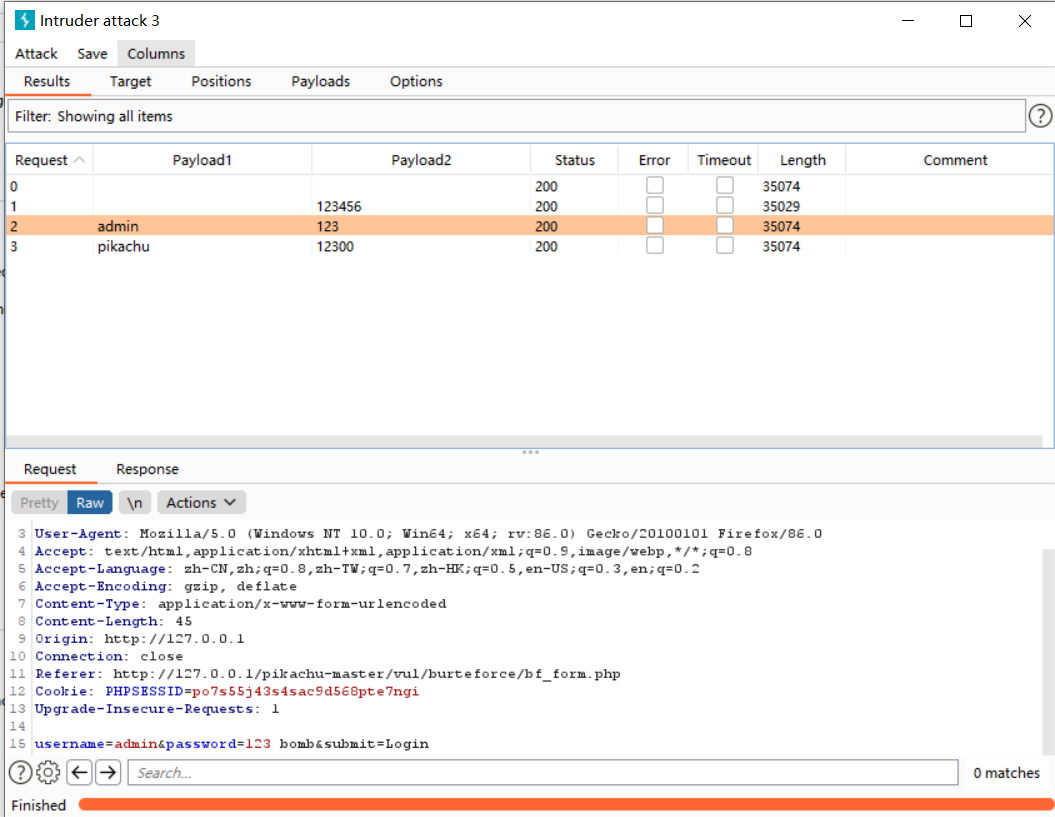
Task: Click the 12300 payload cell
Action: click(x=335, y=246)
